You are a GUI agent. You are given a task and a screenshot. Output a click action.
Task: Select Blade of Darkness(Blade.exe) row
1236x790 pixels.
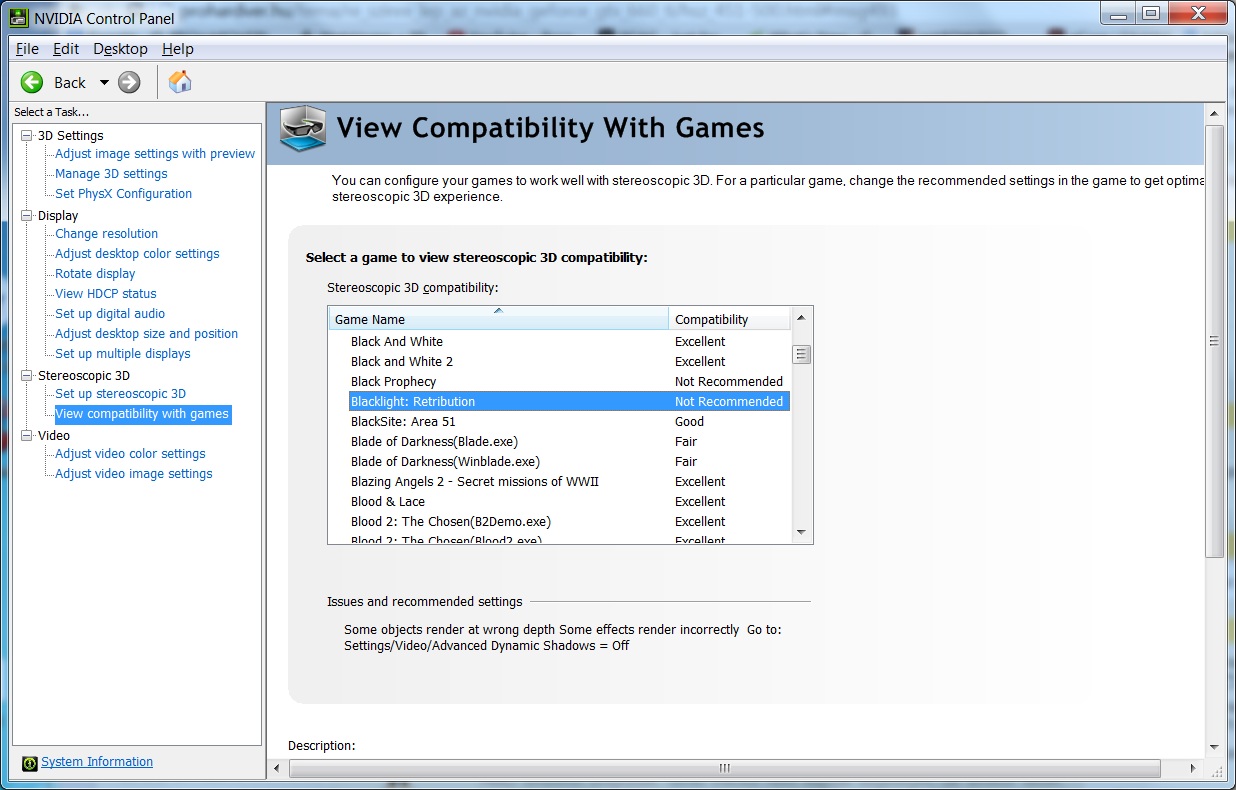click(x=559, y=442)
